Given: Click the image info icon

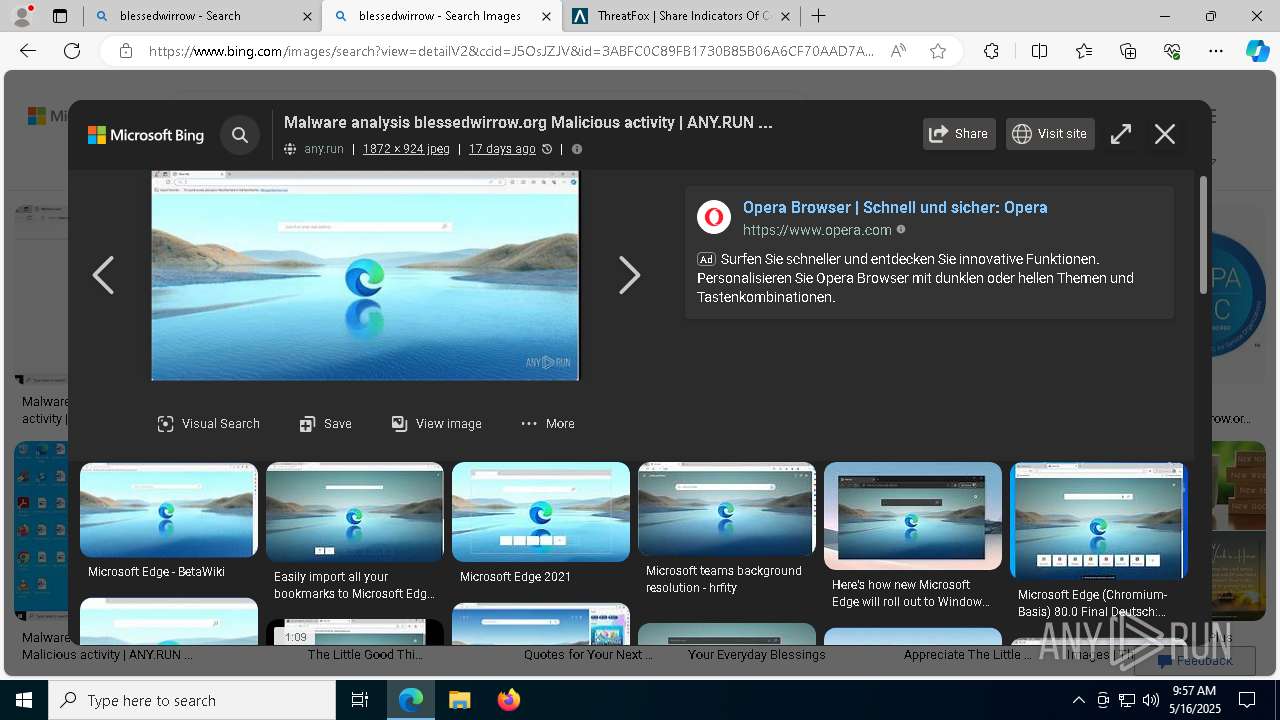Looking at the screenshot, I should coord(577,149).
